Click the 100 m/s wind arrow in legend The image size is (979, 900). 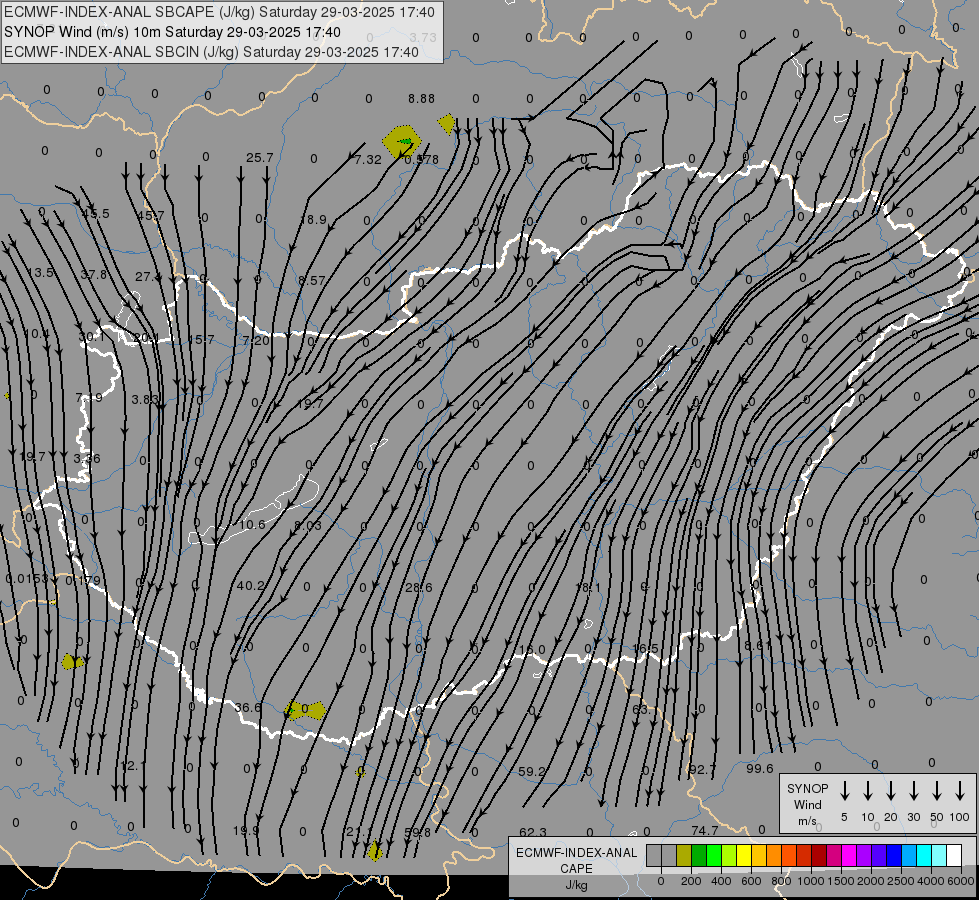point(960,790)
